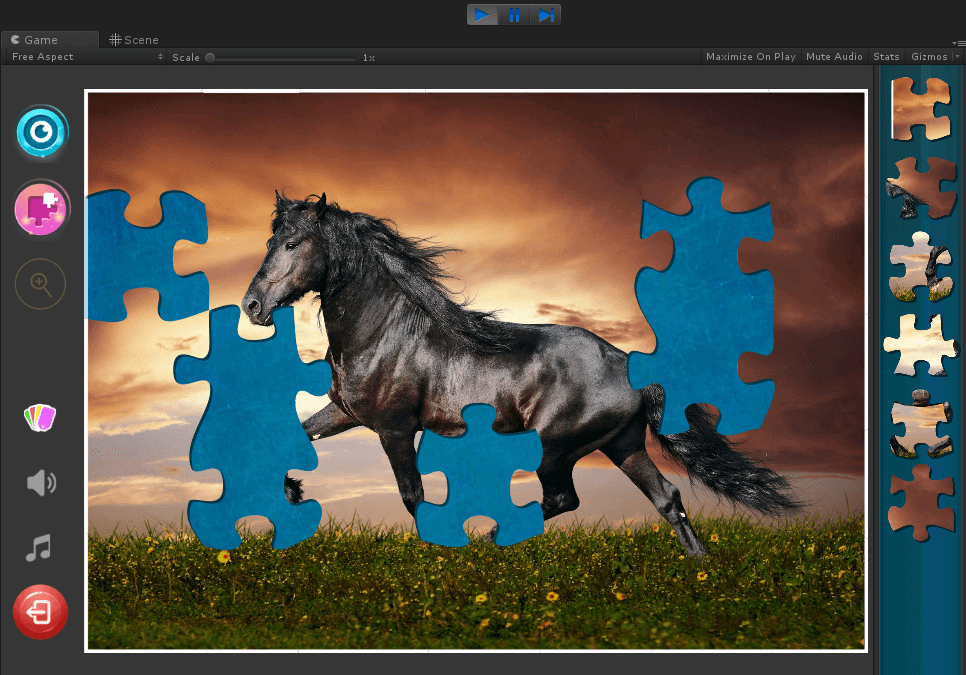
Task: Enable the Stats overlay
Action: click(x=886, y=56)
